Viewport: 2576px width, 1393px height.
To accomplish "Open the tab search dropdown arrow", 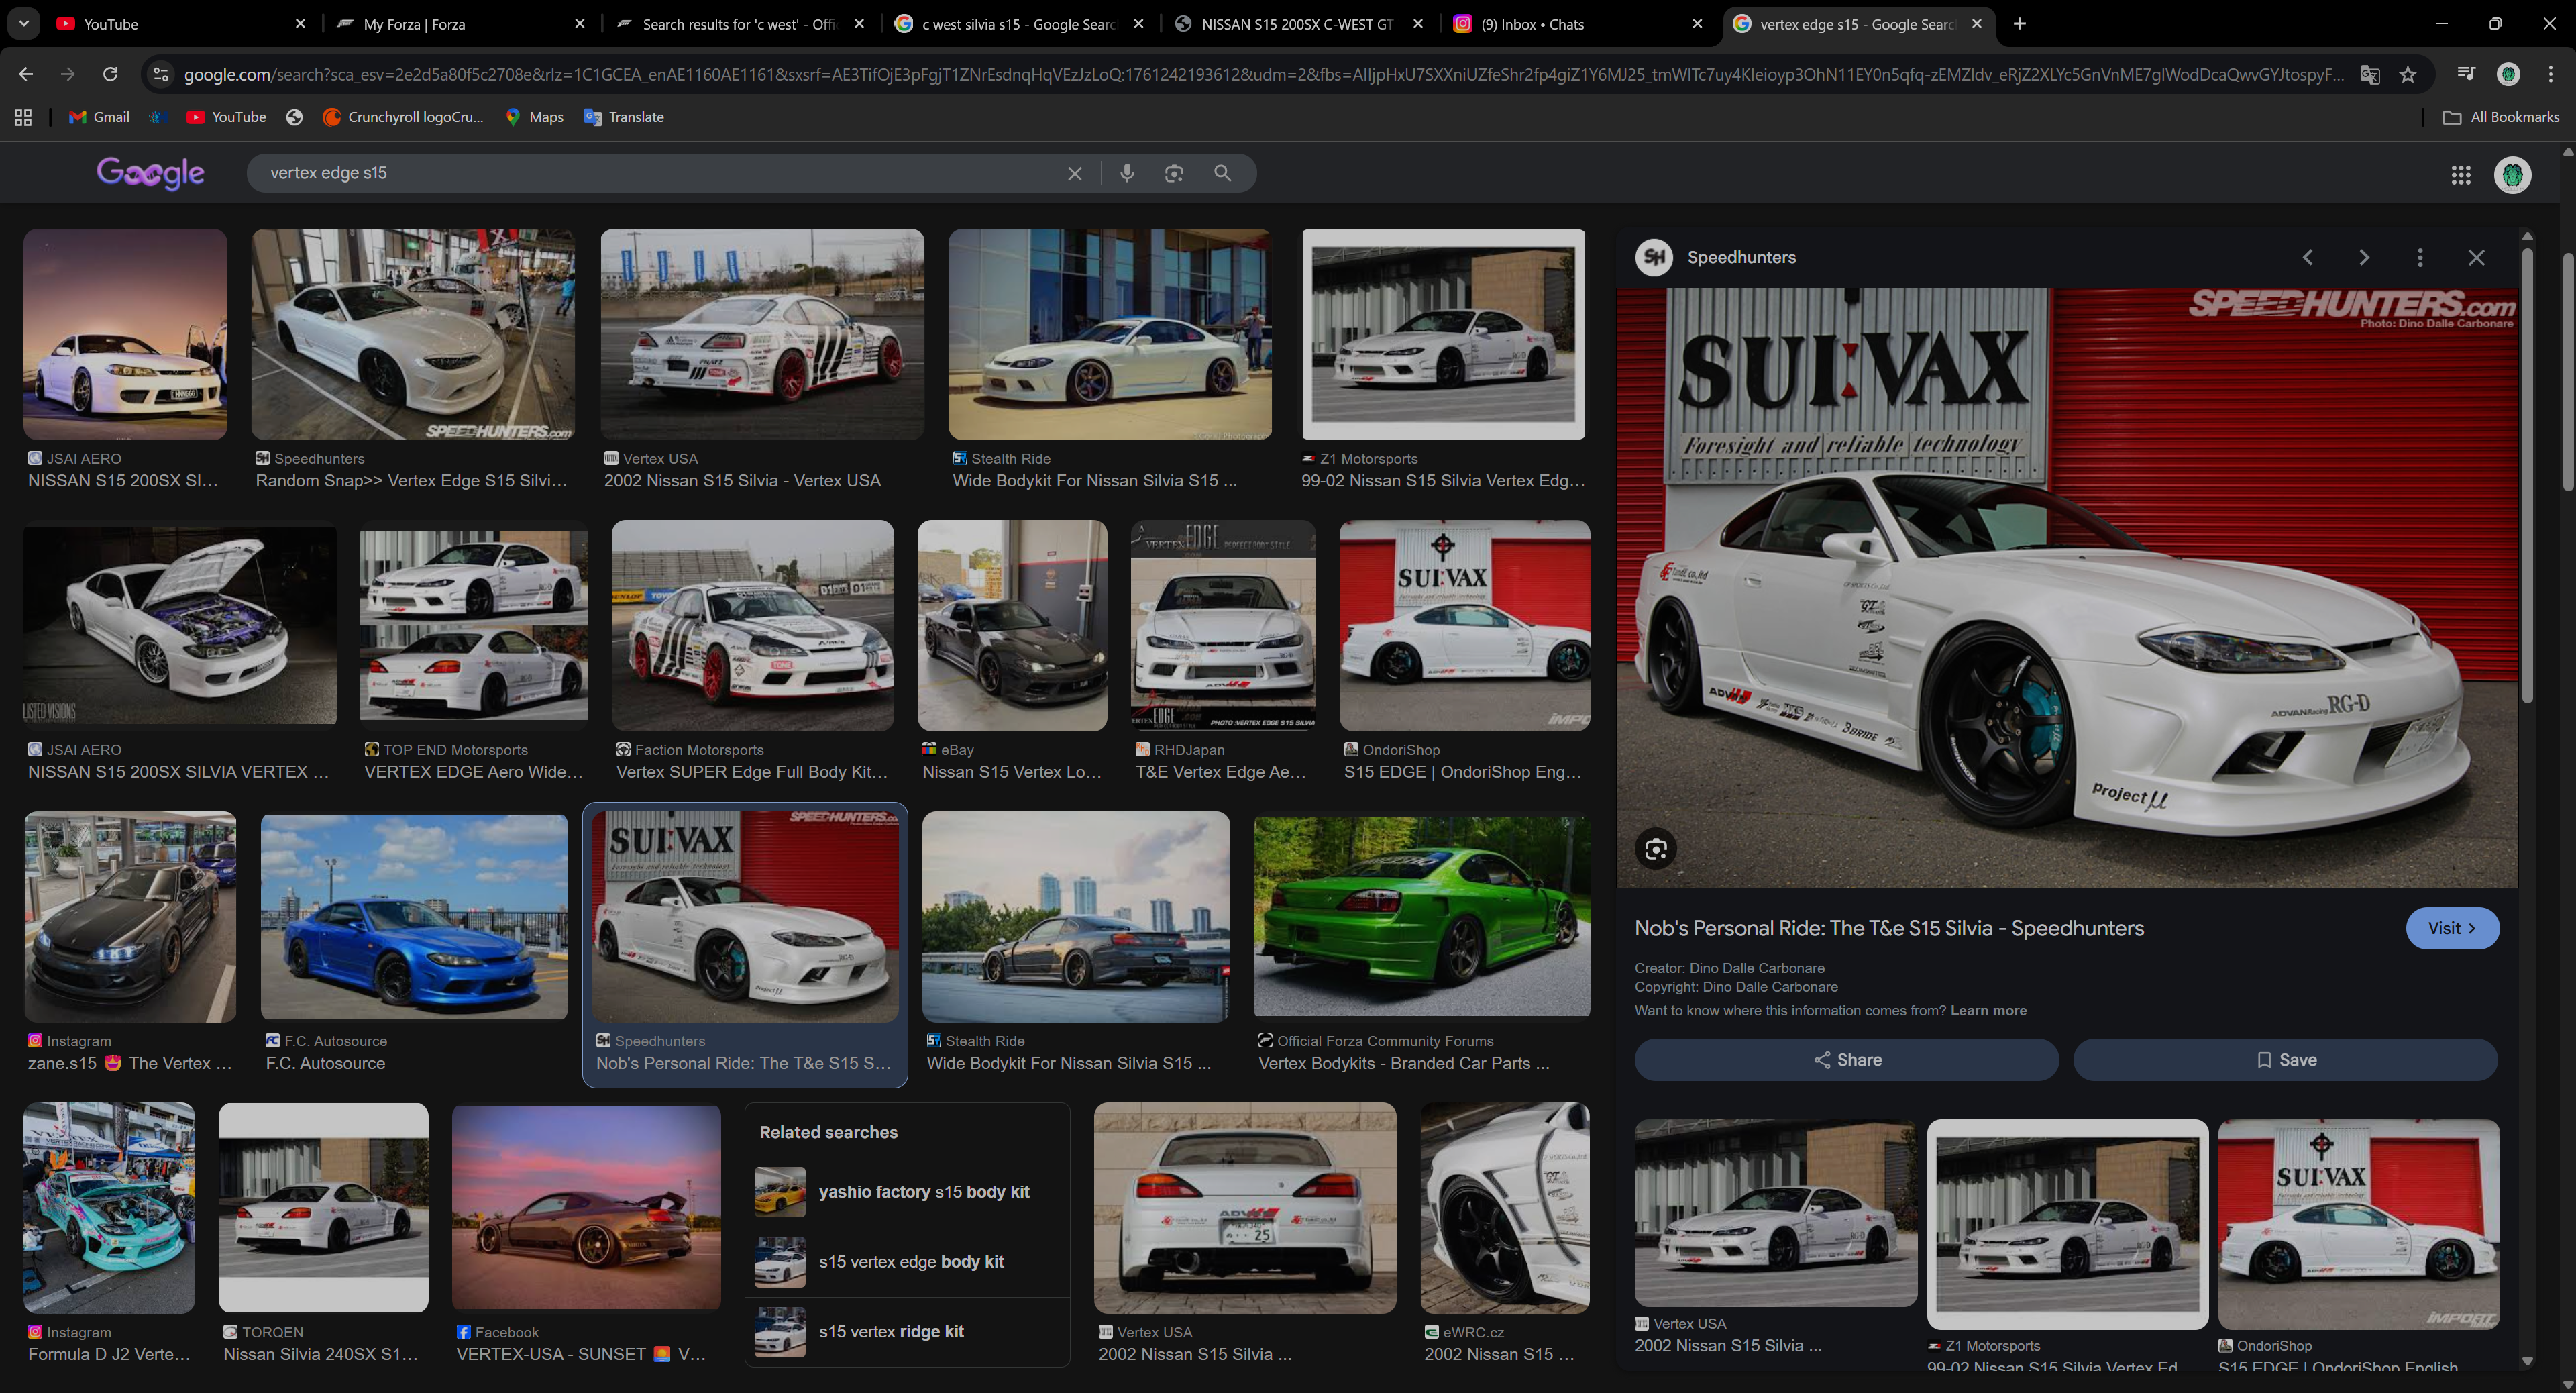I will tap(23, 23).
